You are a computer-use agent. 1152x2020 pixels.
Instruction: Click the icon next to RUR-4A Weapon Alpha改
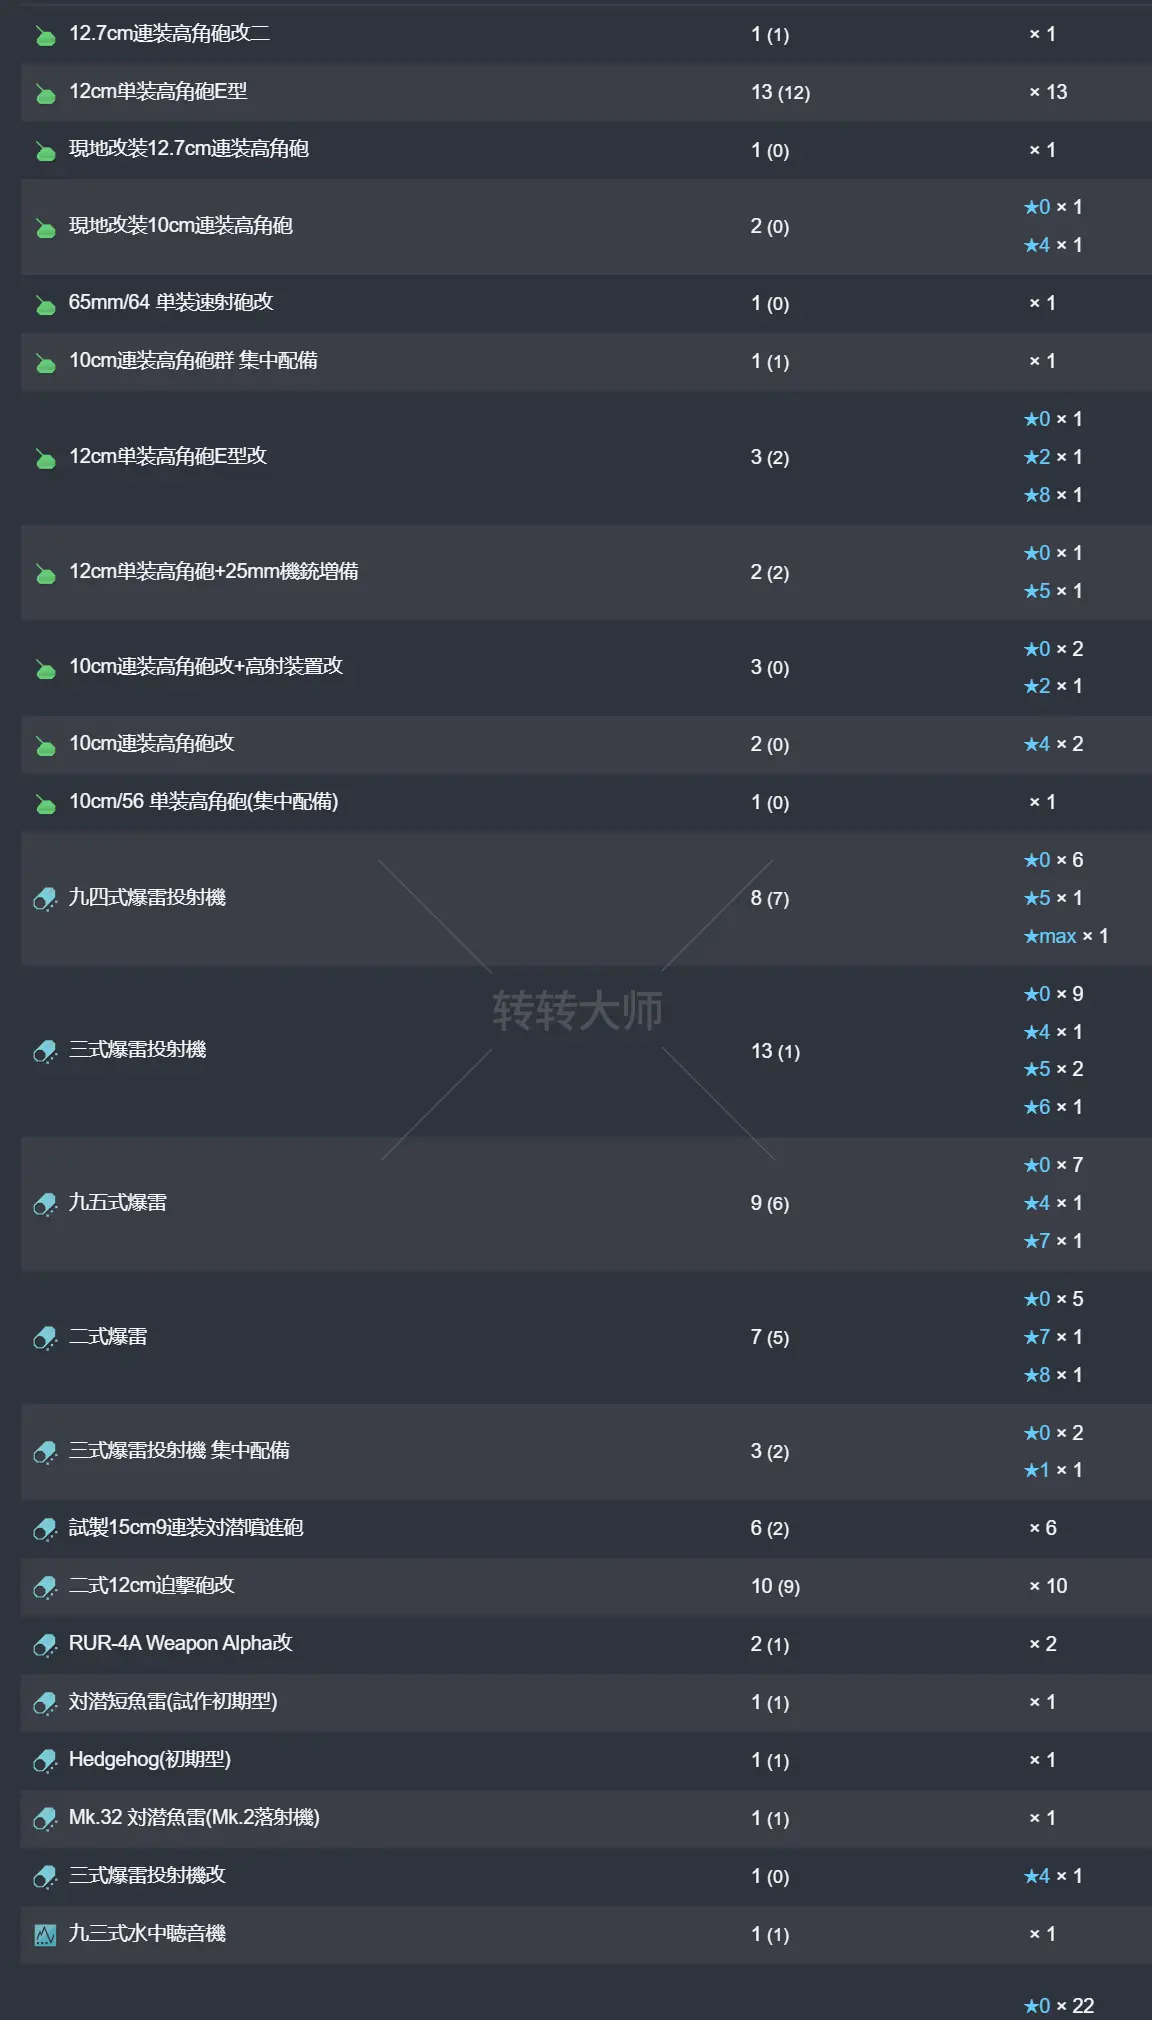point(42,1643)
